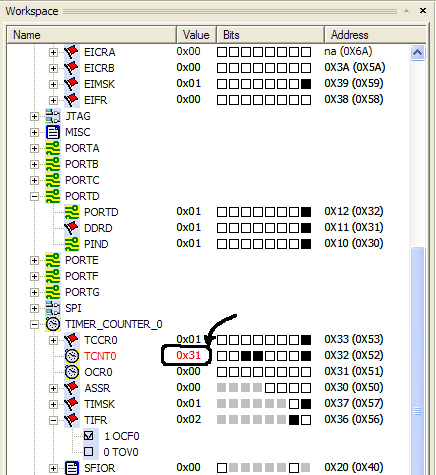
Task: Click the EIFR register flag icon
Action: tap(72, 100)
